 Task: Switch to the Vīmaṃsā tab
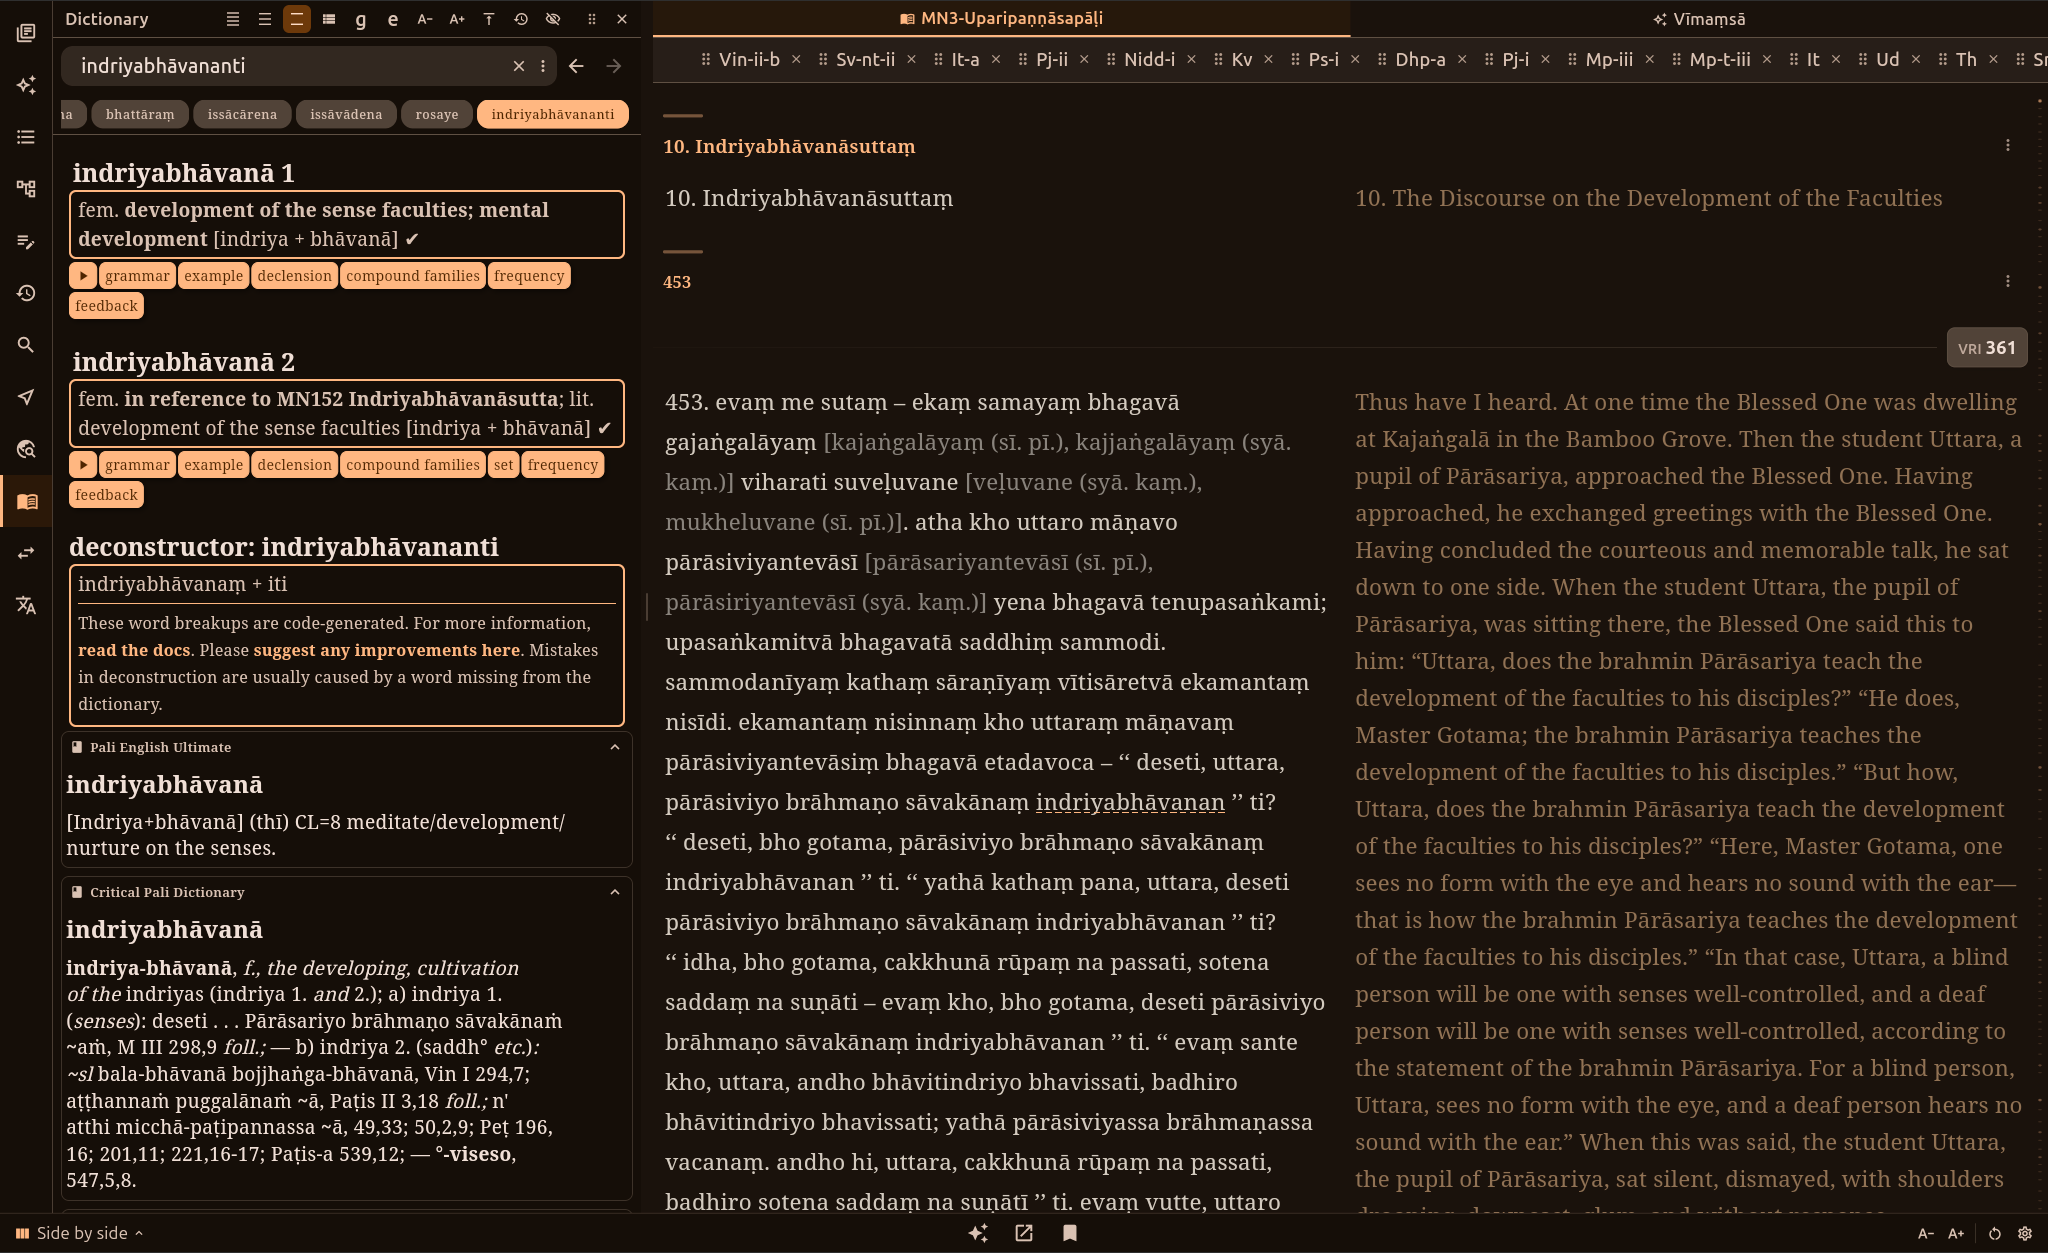pos(1699,19)
